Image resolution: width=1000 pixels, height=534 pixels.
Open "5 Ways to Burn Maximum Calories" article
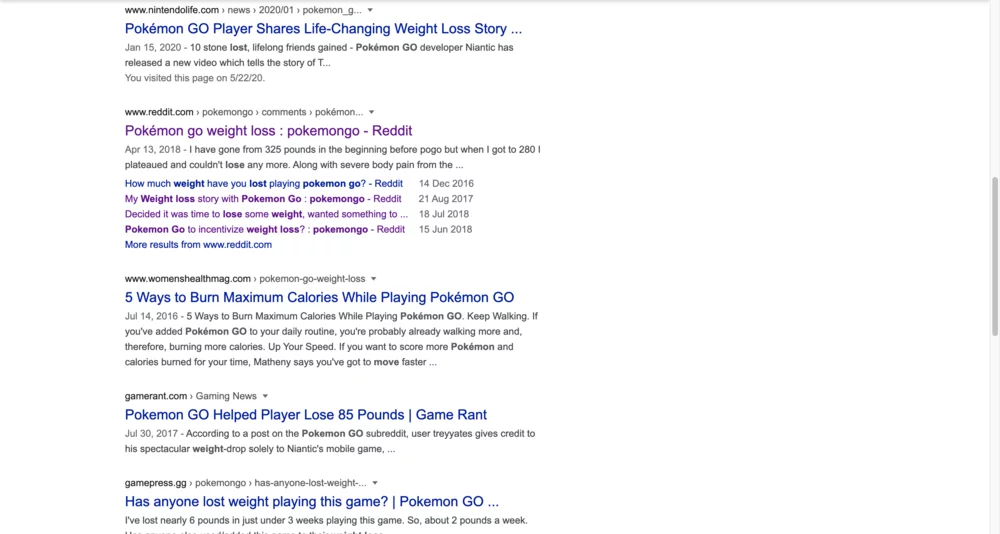click(x=319, y=297)
